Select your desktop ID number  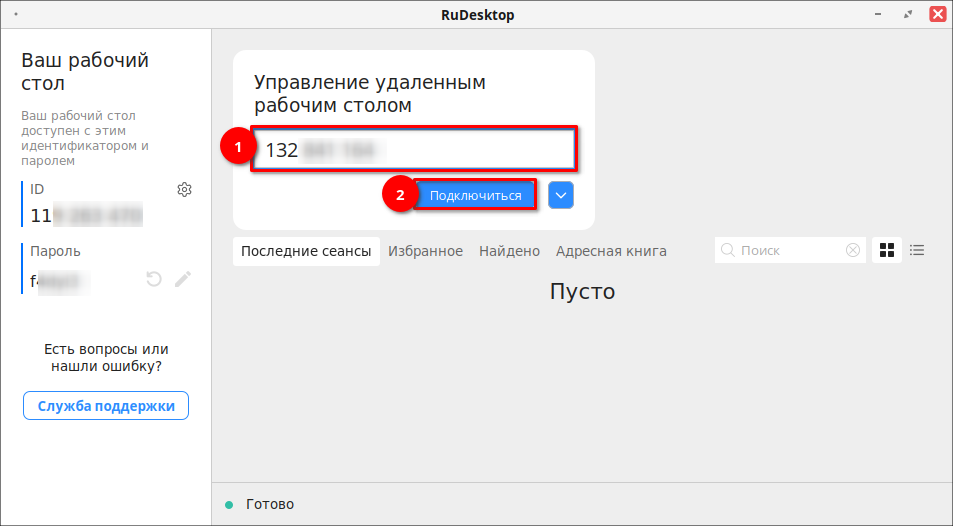point(86,215)
